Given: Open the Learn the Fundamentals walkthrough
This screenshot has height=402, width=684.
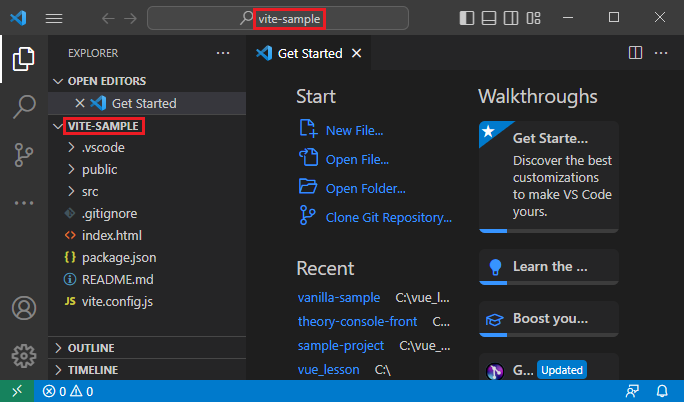Looking at the screenshot, I should point(549,267).
